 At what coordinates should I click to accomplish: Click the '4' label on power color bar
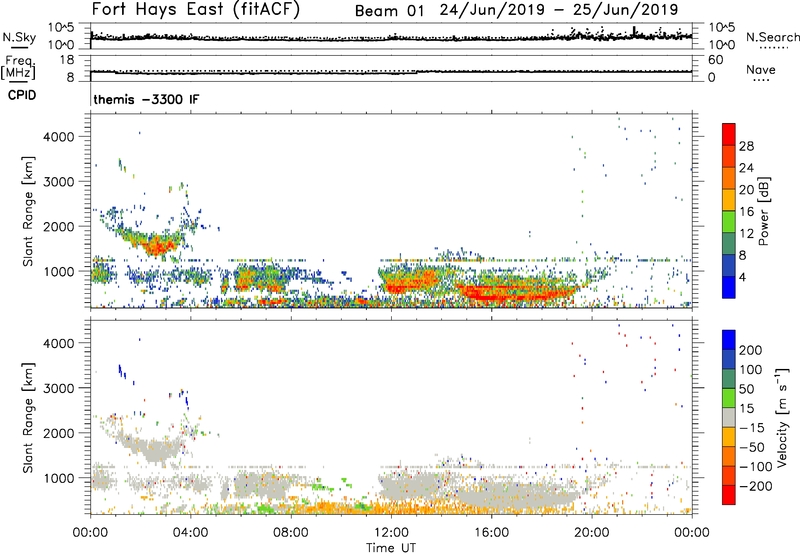click(743, 277)
